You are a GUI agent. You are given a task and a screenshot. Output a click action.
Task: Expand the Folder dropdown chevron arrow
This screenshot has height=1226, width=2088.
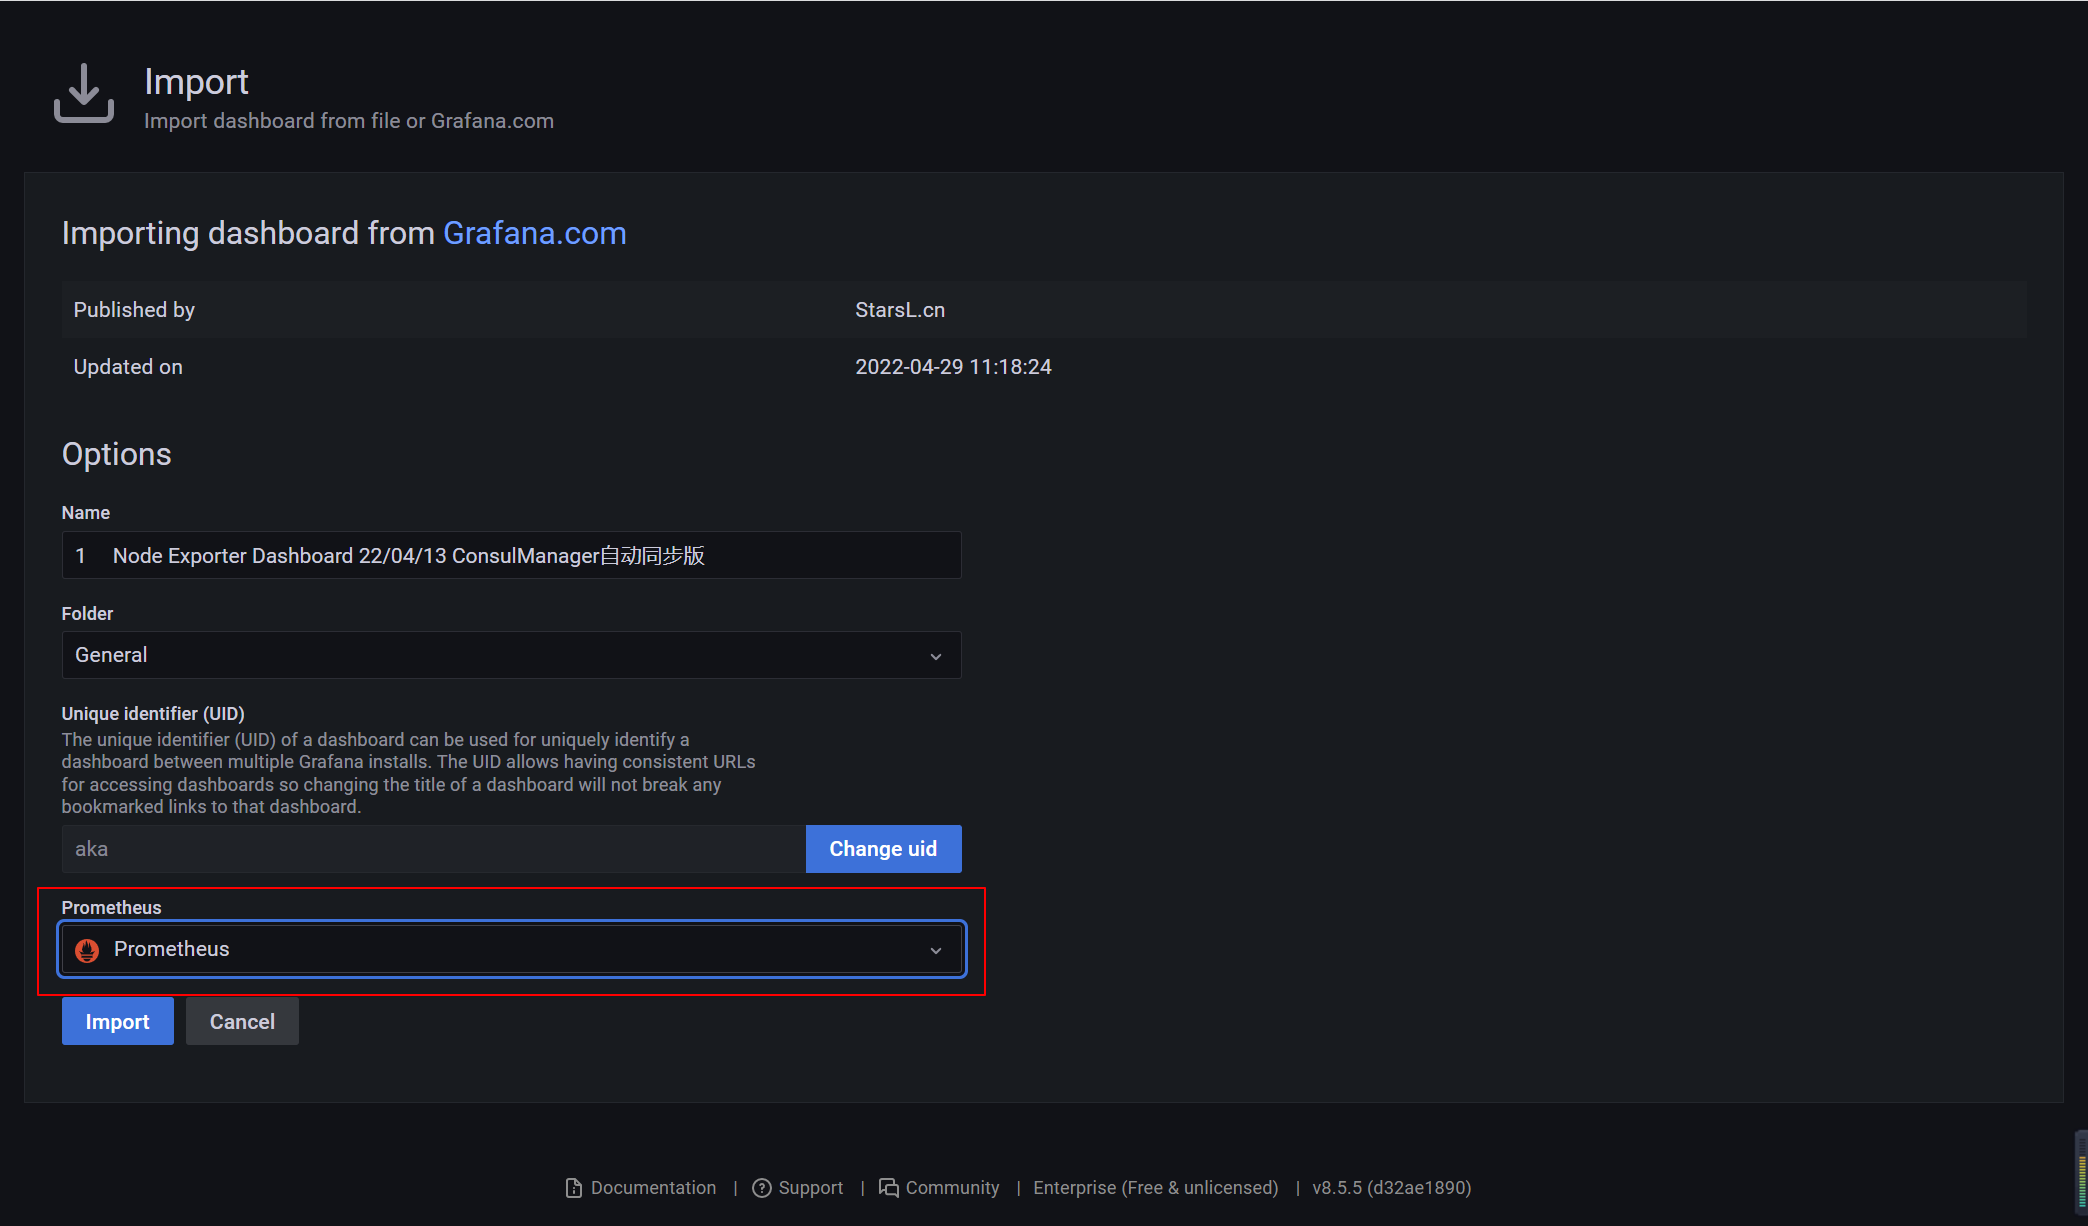[936, 657]
